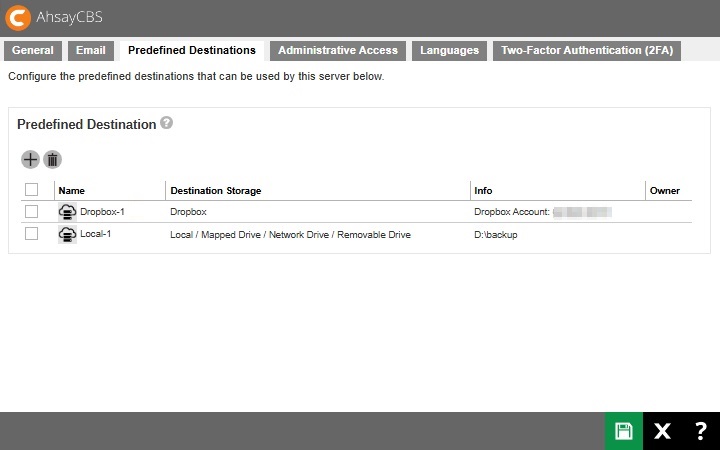Open the Email tab
This screenshot has height=450, width=720.
(x=90, y=50)
